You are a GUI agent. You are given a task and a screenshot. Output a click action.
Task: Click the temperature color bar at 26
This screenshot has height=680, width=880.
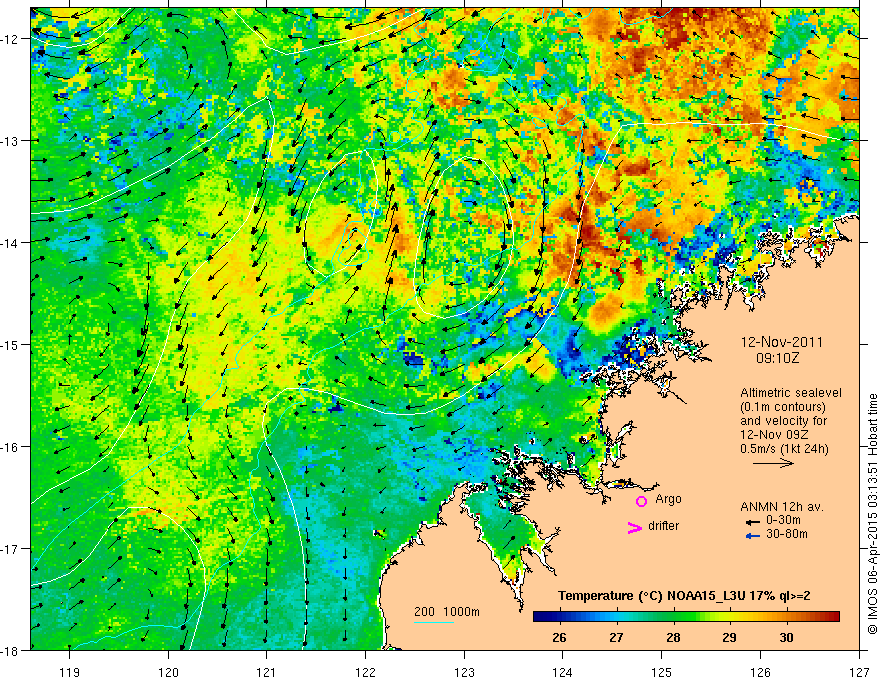[559, 617]
